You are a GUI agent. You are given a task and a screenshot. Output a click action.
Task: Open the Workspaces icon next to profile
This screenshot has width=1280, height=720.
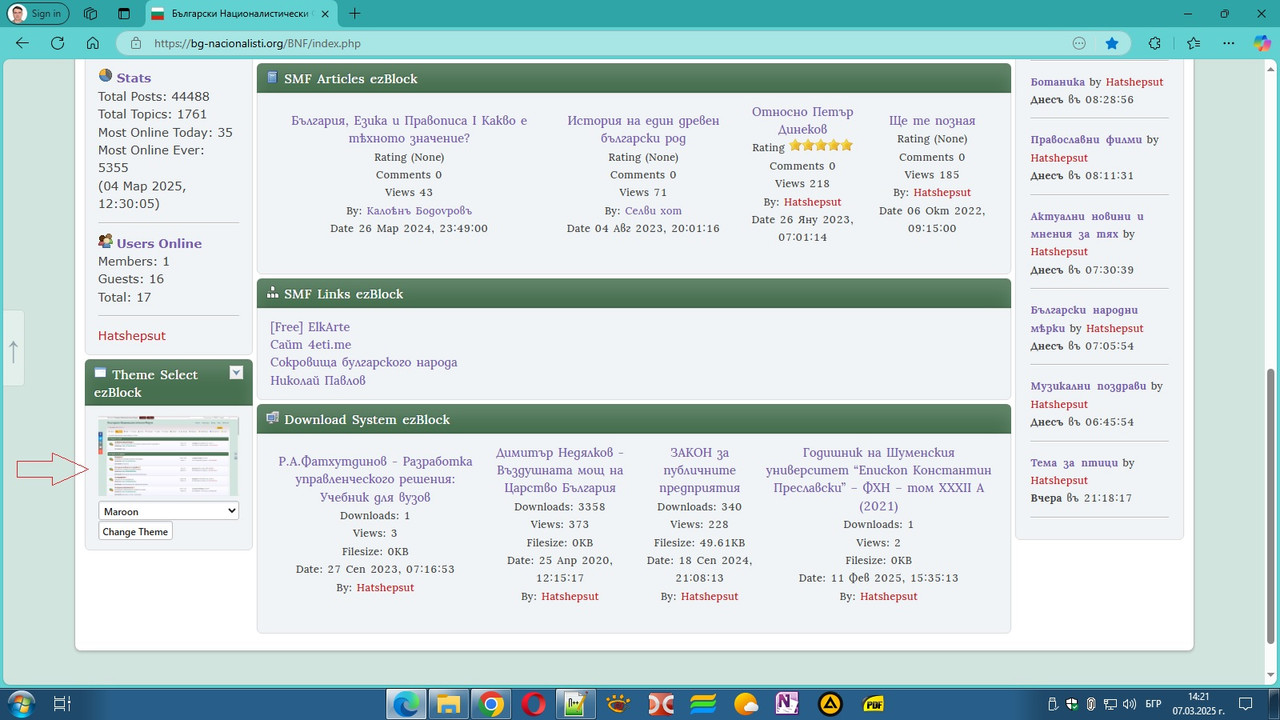91,14
